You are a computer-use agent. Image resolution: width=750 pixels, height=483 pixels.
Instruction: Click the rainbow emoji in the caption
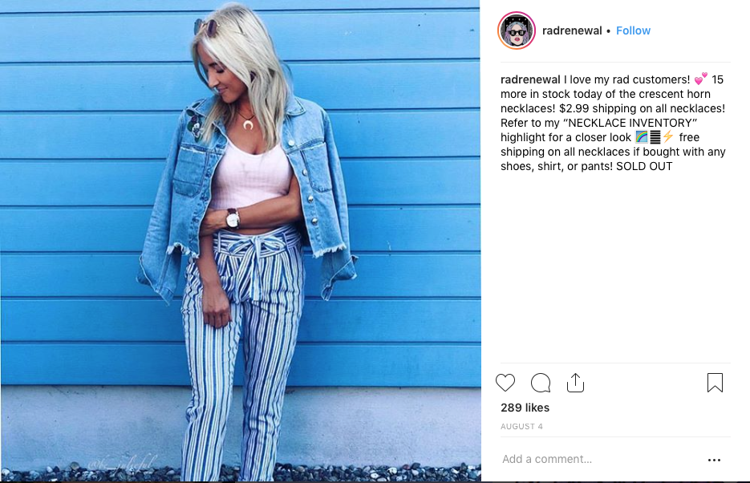pos(641,137)
